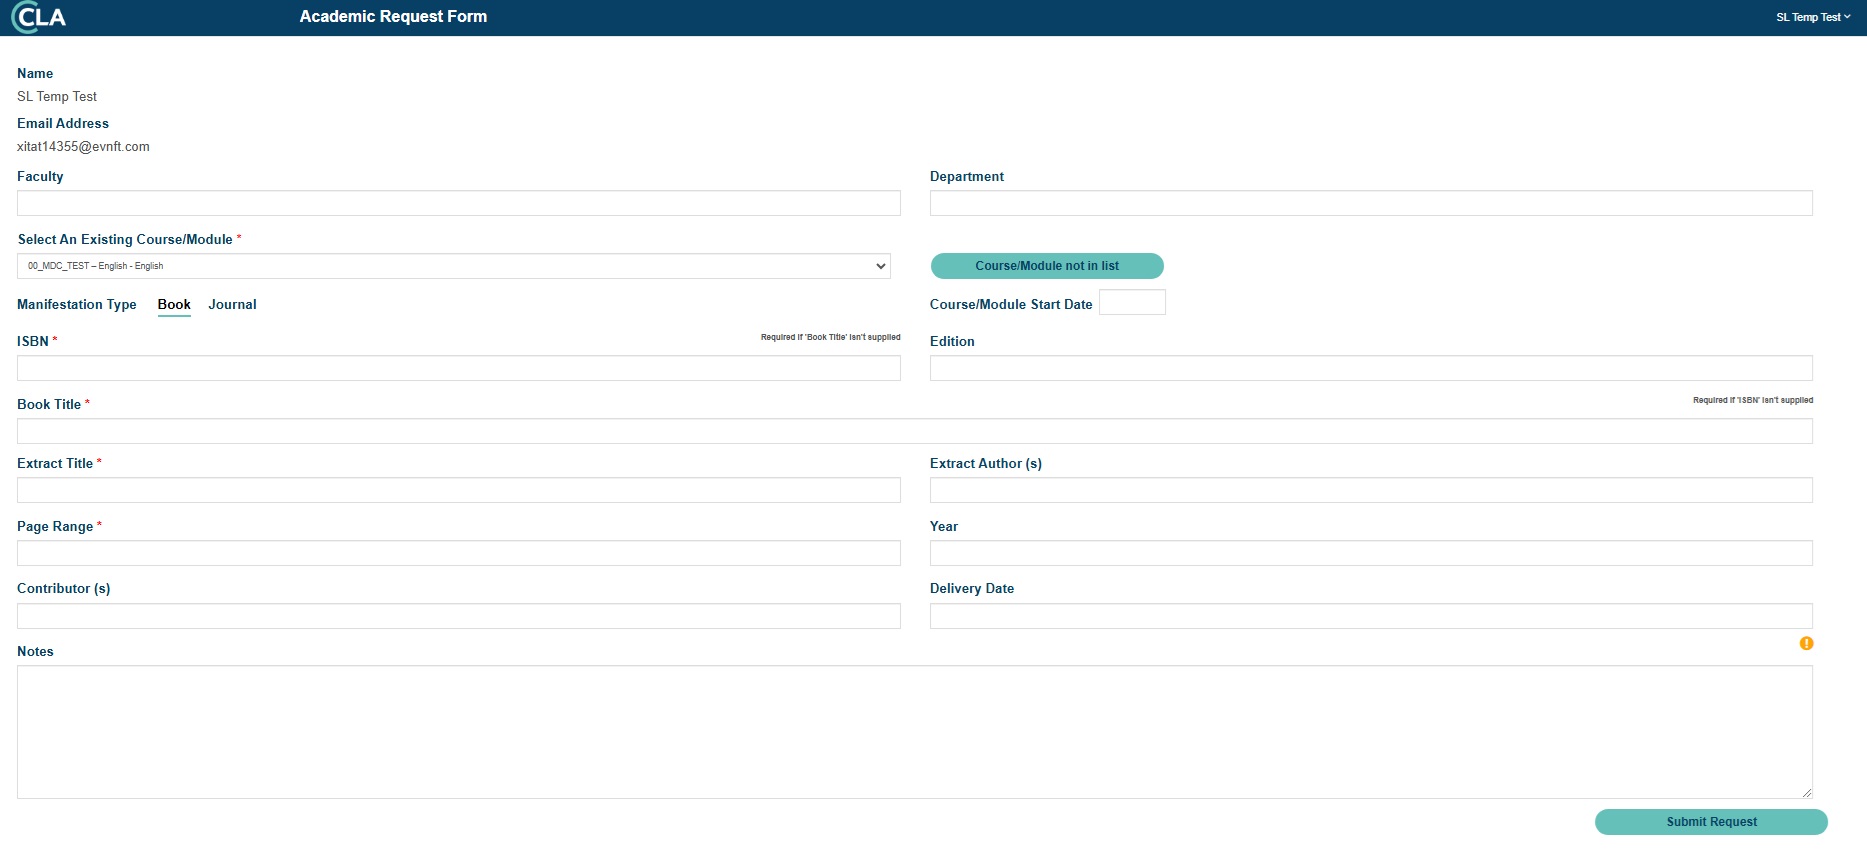Click into the ISBN field
The height and width of the screenshot is (852, 1867).
tap(458, 368)
